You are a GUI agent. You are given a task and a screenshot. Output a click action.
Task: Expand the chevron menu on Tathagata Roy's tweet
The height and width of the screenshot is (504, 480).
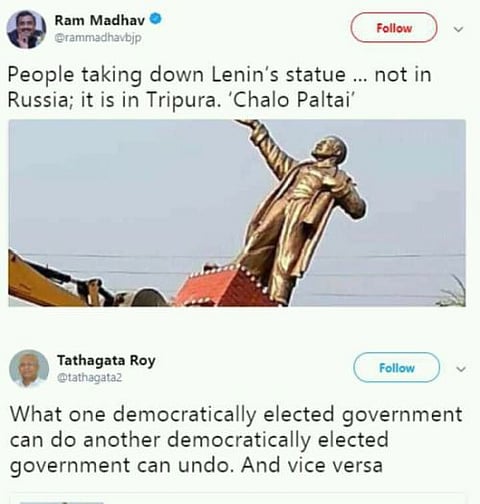click(x=461, y=369)
